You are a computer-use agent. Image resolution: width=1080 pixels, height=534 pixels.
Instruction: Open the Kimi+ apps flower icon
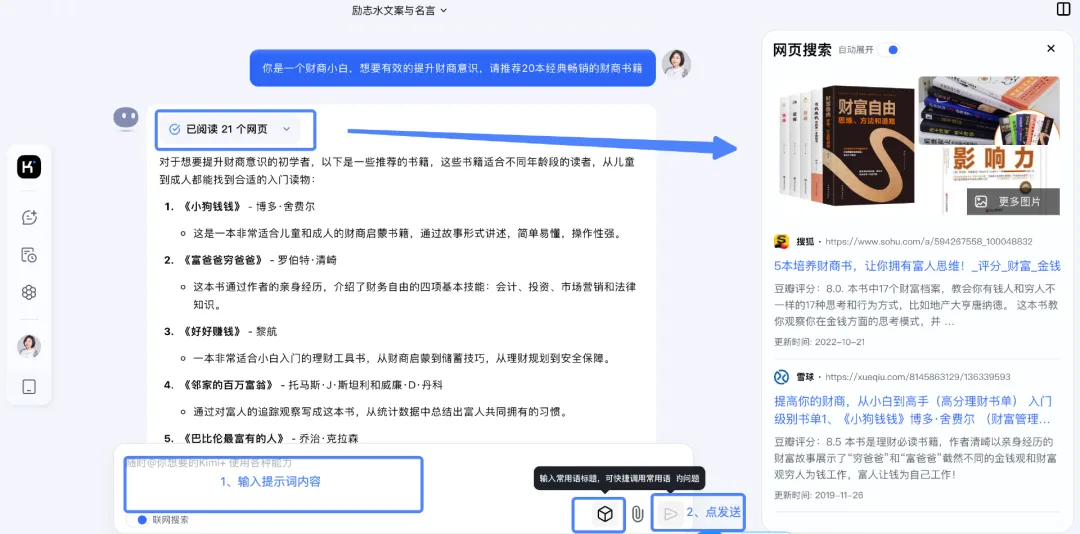coord(29,292)
